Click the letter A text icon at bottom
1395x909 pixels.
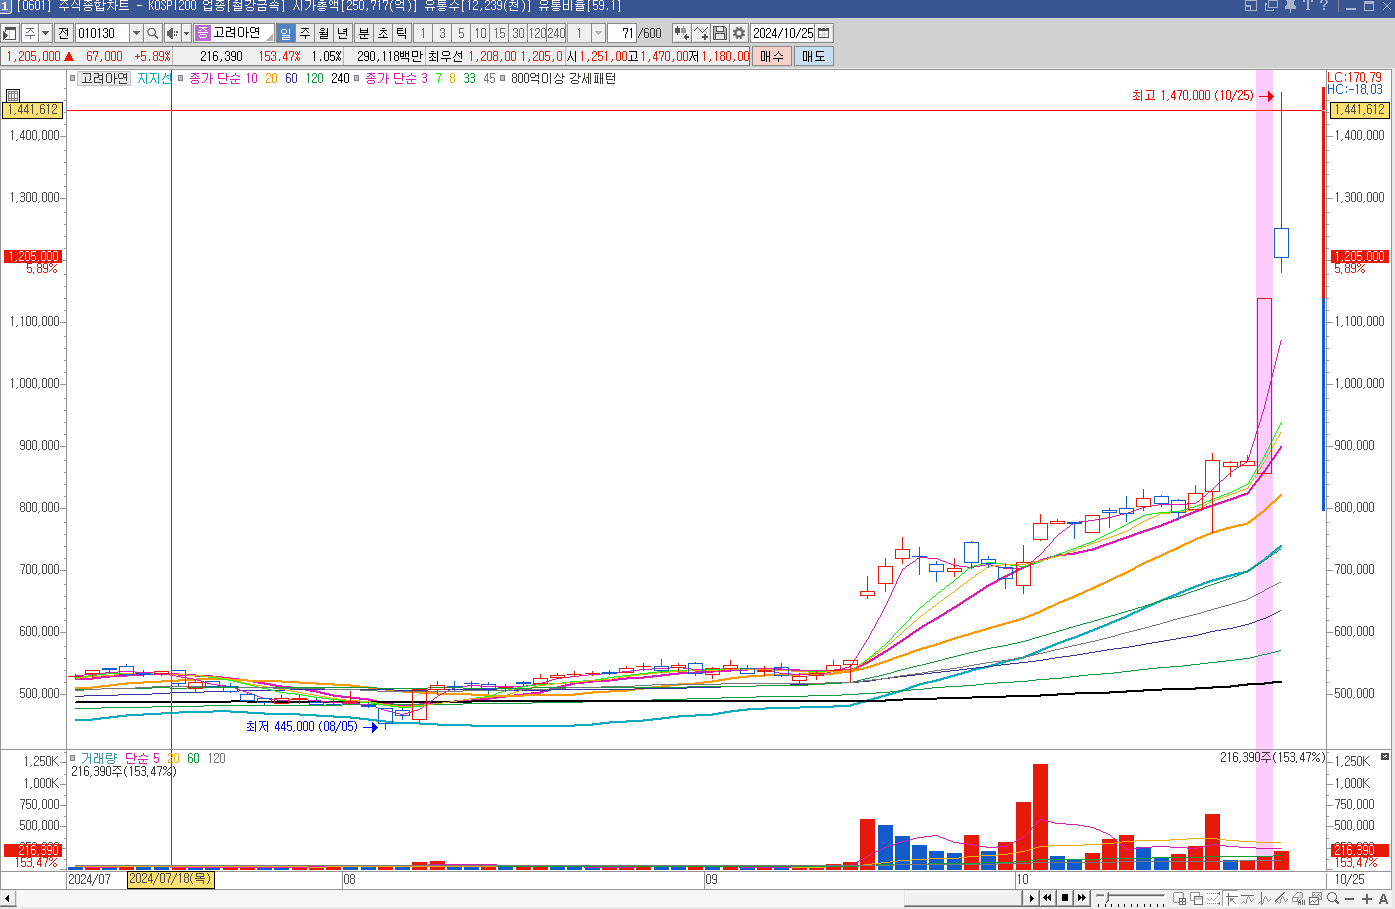point(1384,899)
